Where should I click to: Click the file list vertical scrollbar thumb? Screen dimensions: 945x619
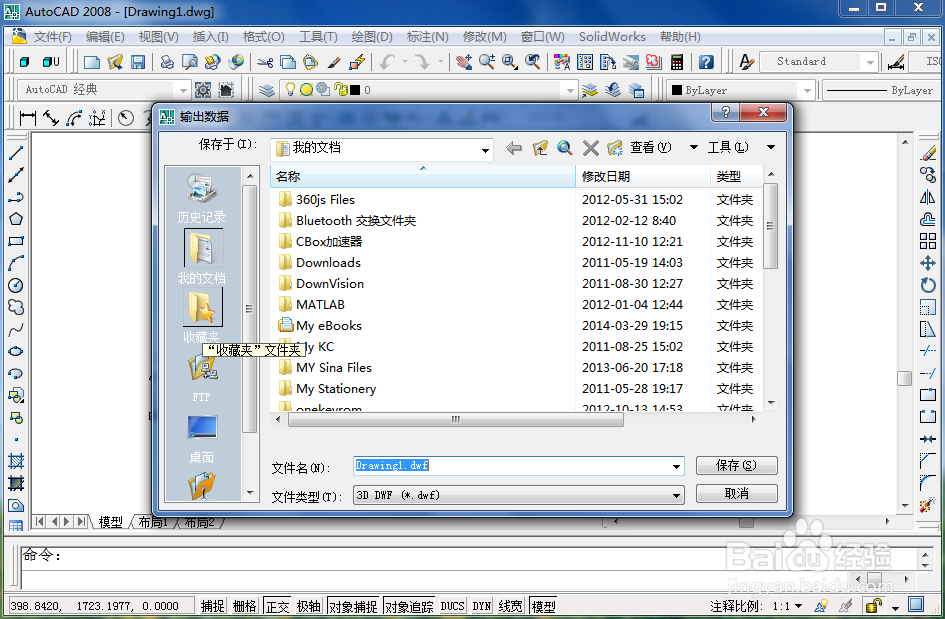click(770, 226)
